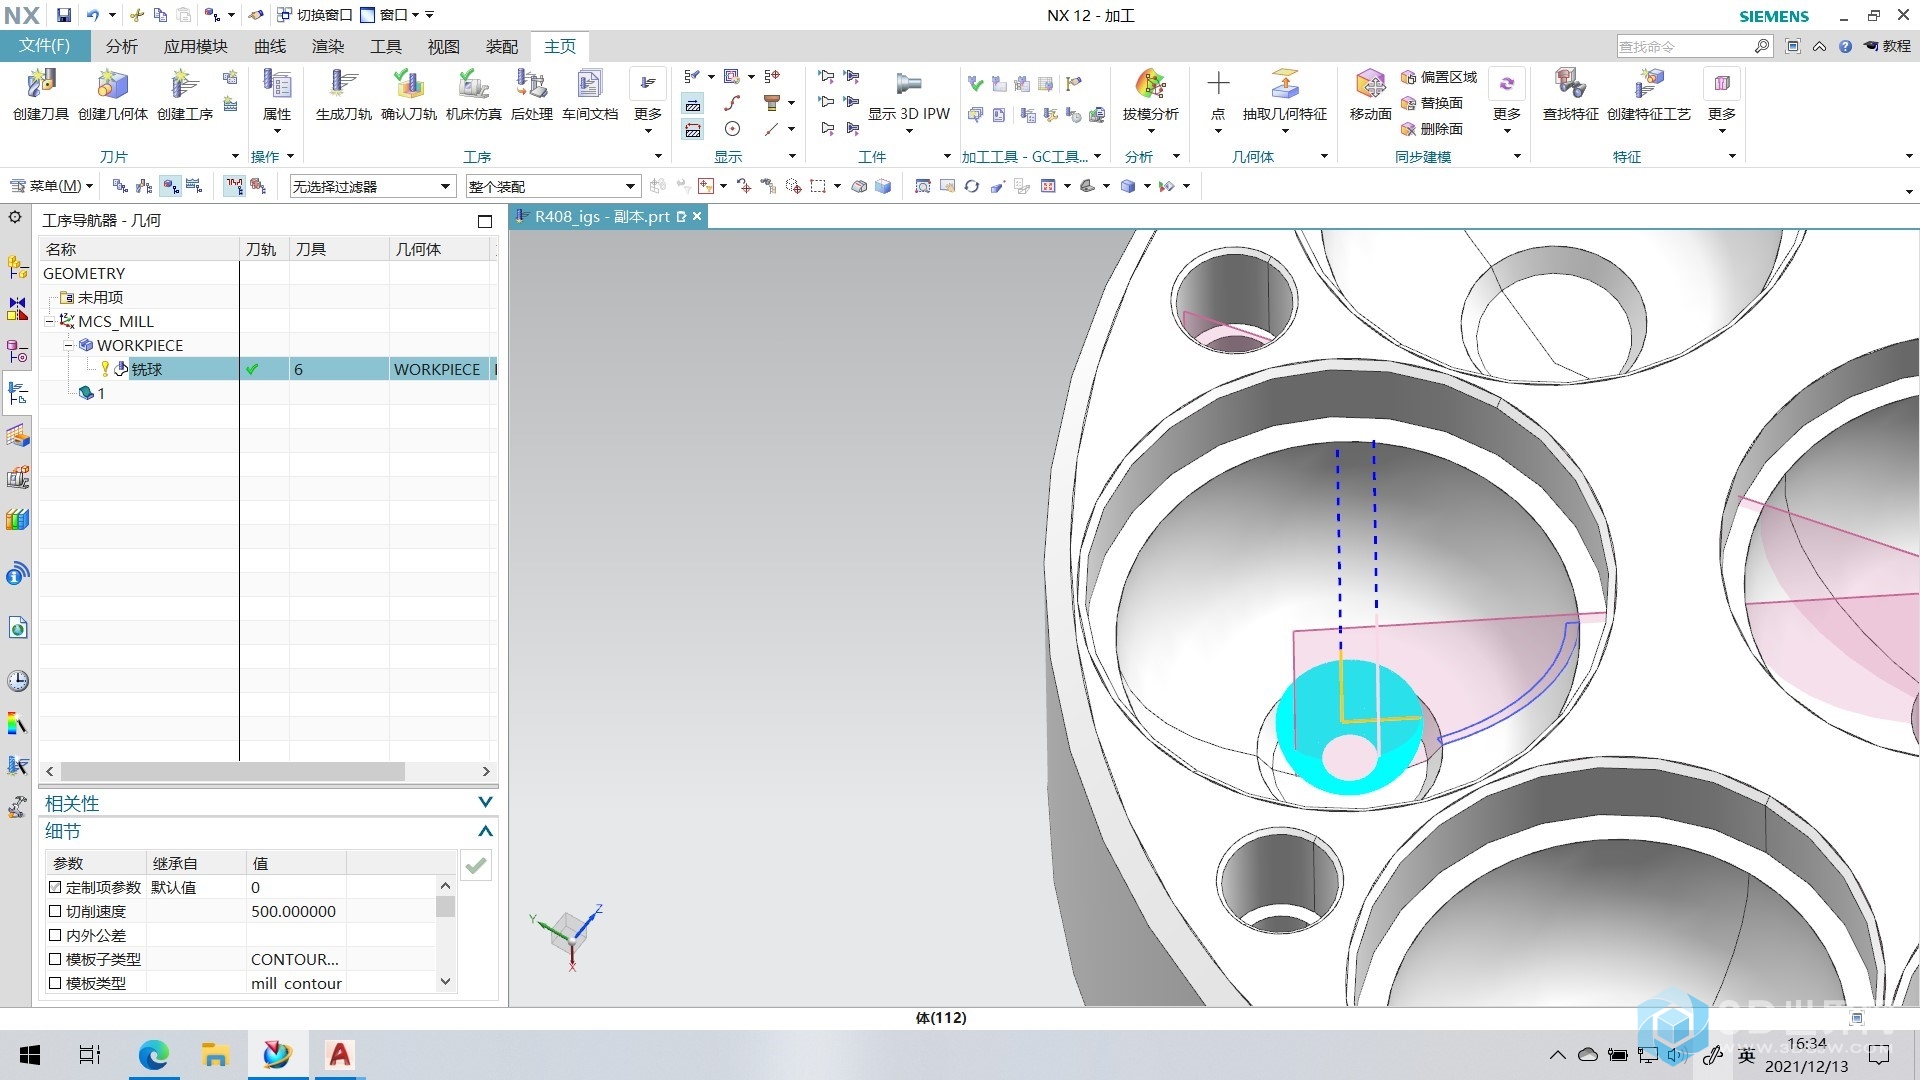Click the 属性 icon in ribbon
This screenshot has width=1920, height=1080.
(277, 85)
